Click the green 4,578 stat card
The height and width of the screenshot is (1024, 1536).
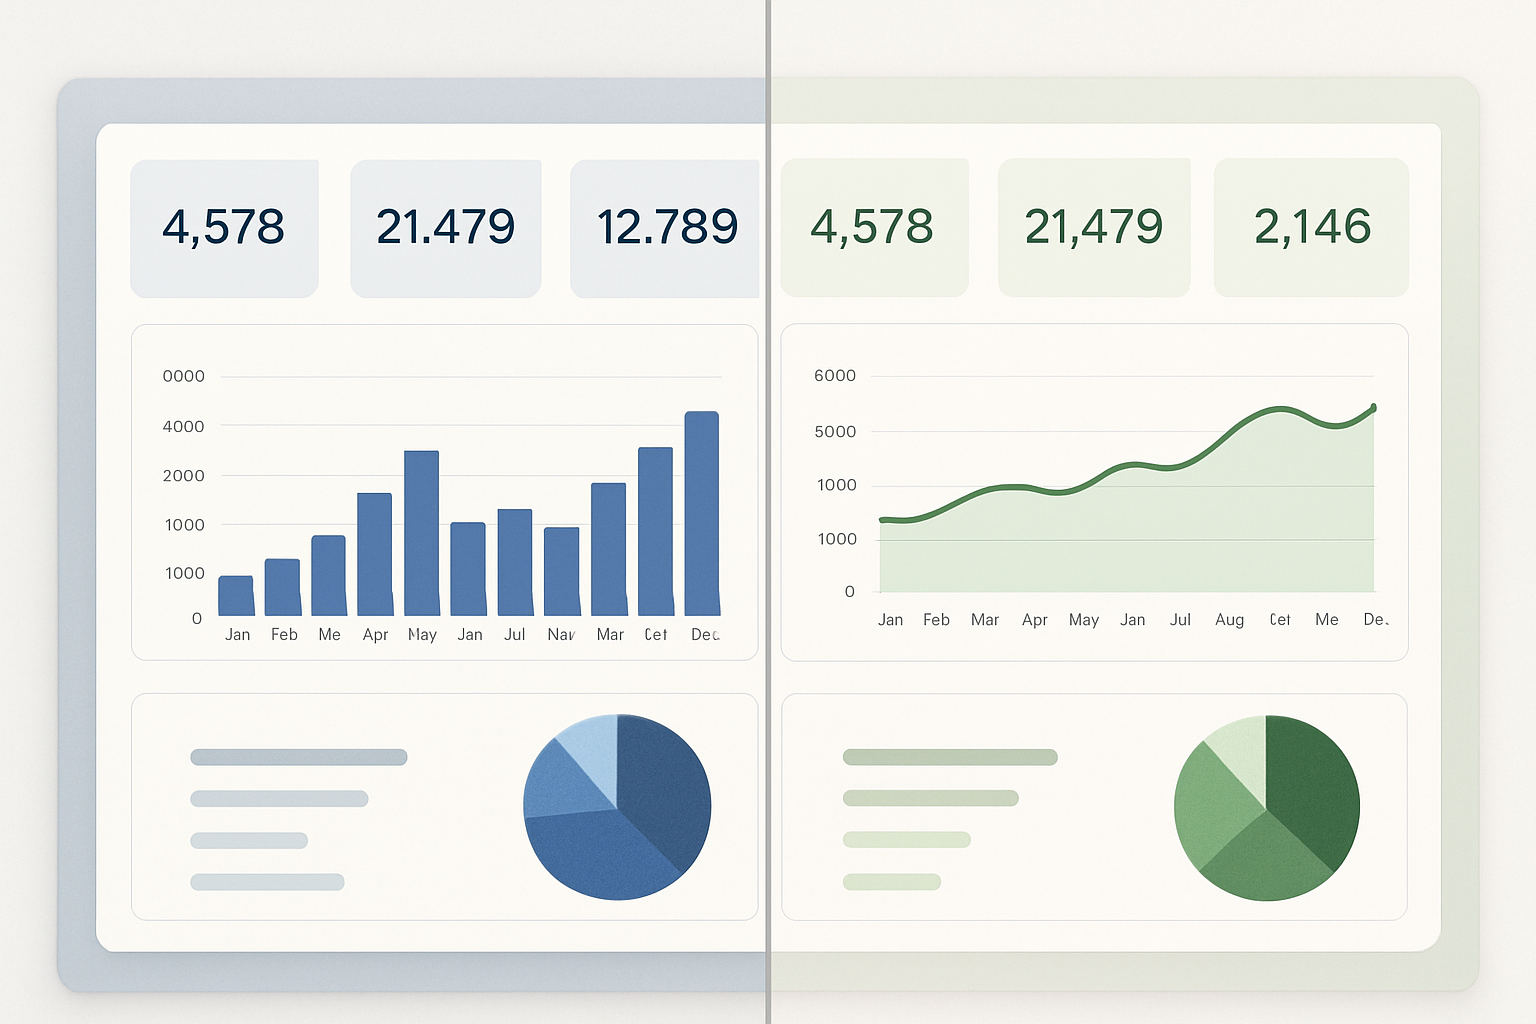(873, 227)
